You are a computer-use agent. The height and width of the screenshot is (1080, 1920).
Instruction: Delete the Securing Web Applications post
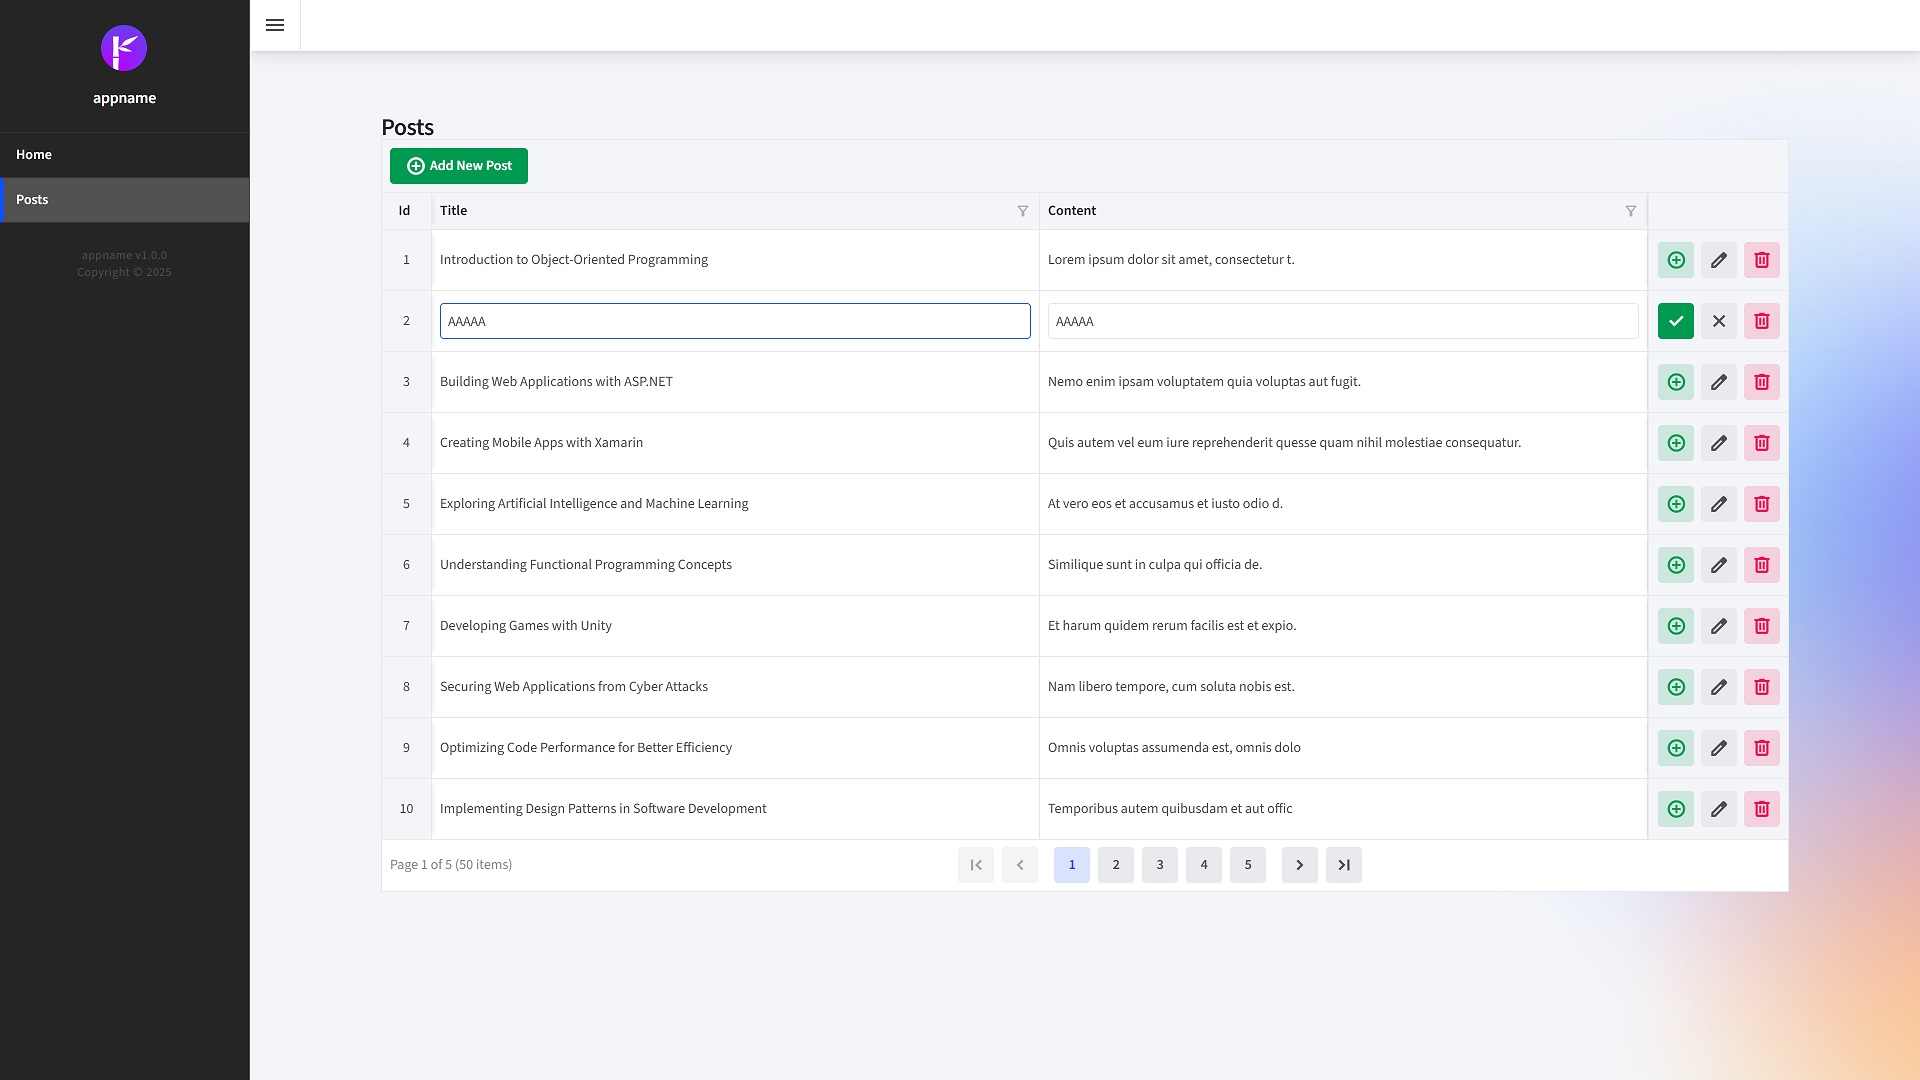click(x=1762, y=687)
